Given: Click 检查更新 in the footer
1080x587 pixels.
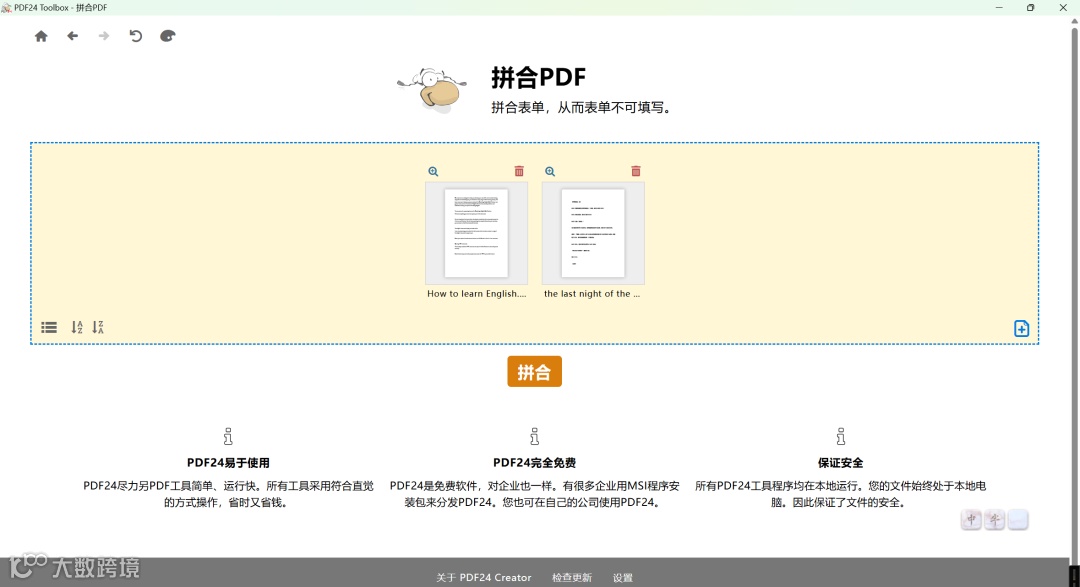Looking at the screenshot, I should [572, 577].
